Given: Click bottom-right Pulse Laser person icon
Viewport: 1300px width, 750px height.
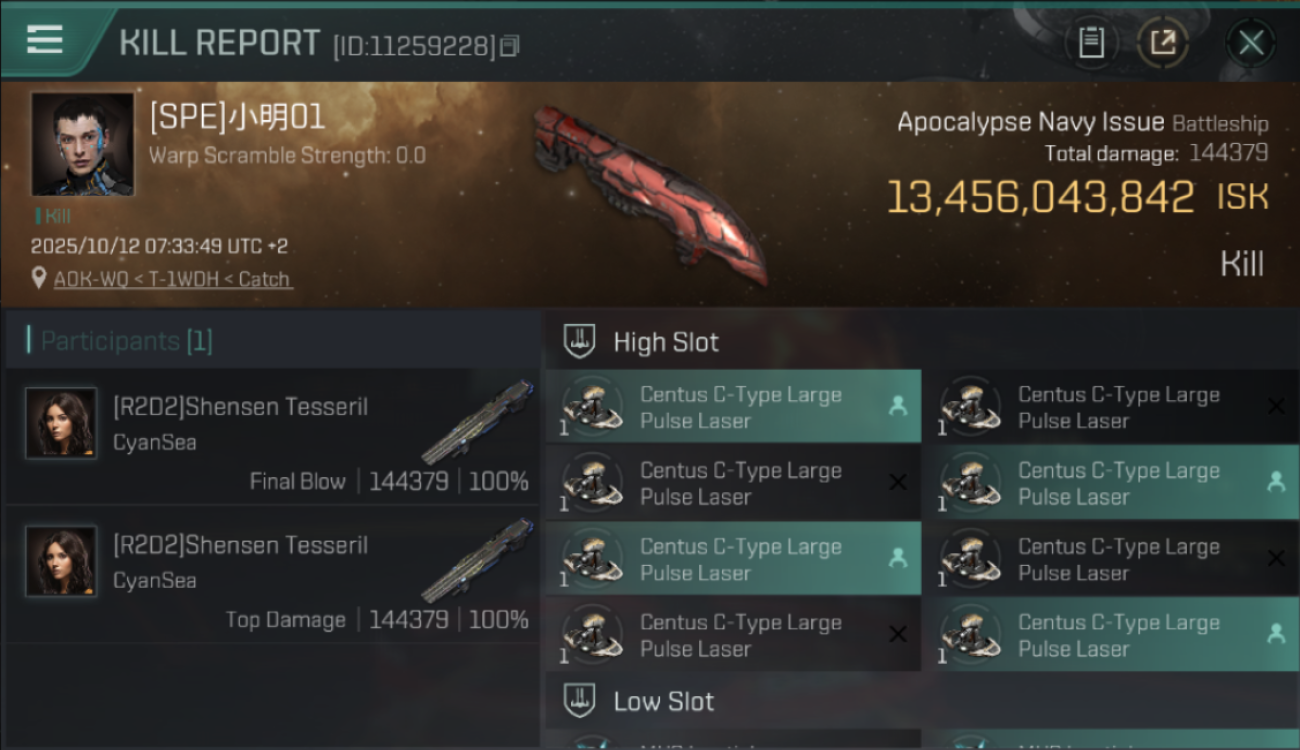Looking at the screenshot, I should point(1275,634).
